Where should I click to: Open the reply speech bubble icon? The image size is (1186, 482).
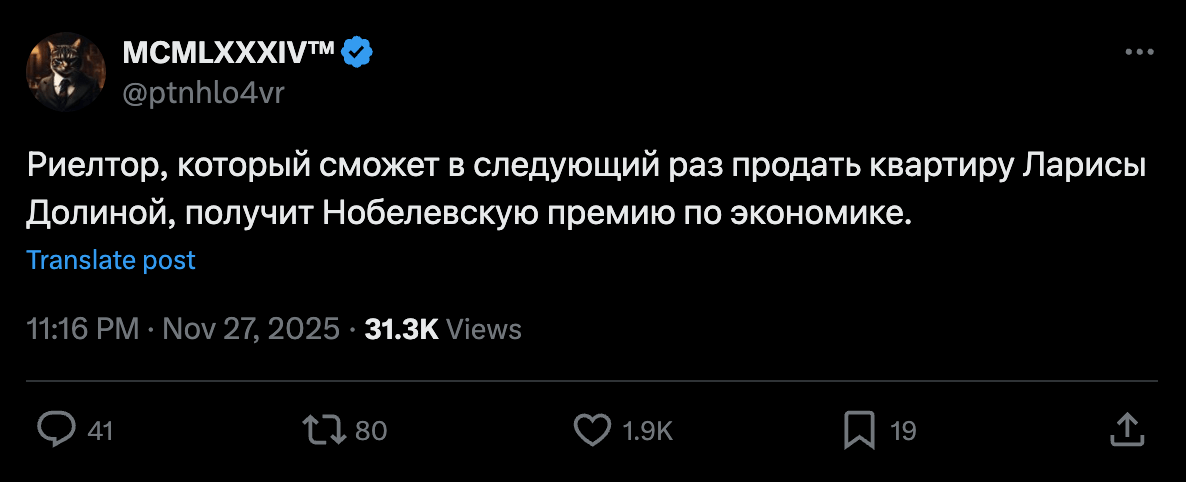tap(57, 430)
